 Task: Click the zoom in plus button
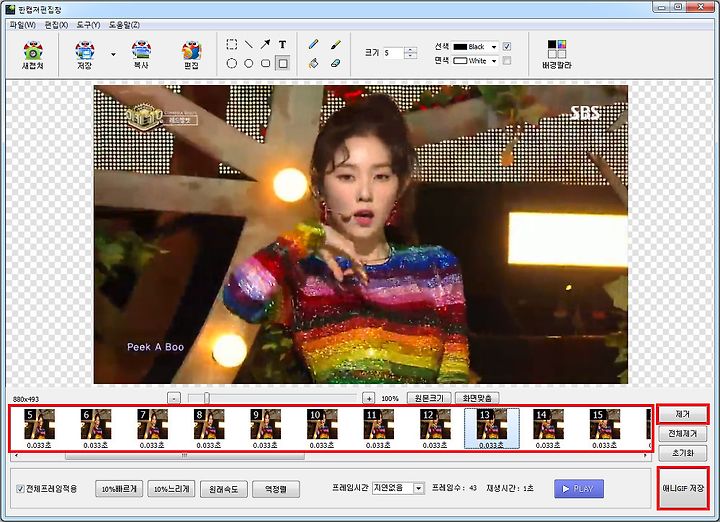(368, 398)
